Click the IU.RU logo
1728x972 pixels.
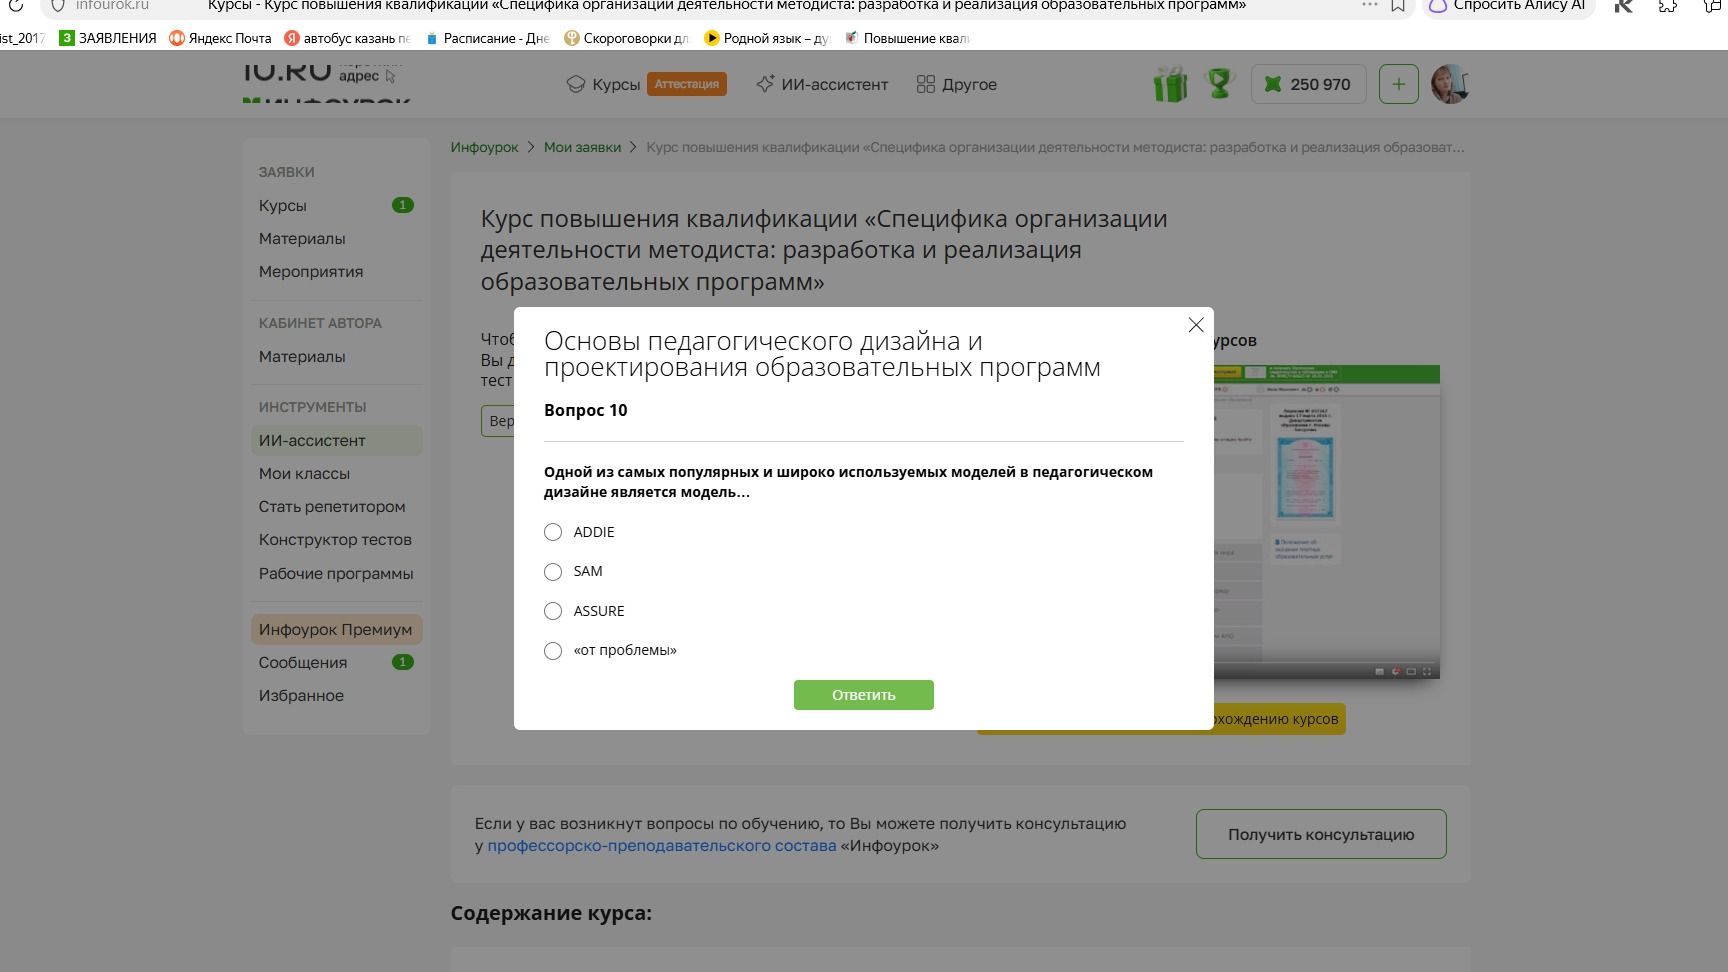coord(287,72)
